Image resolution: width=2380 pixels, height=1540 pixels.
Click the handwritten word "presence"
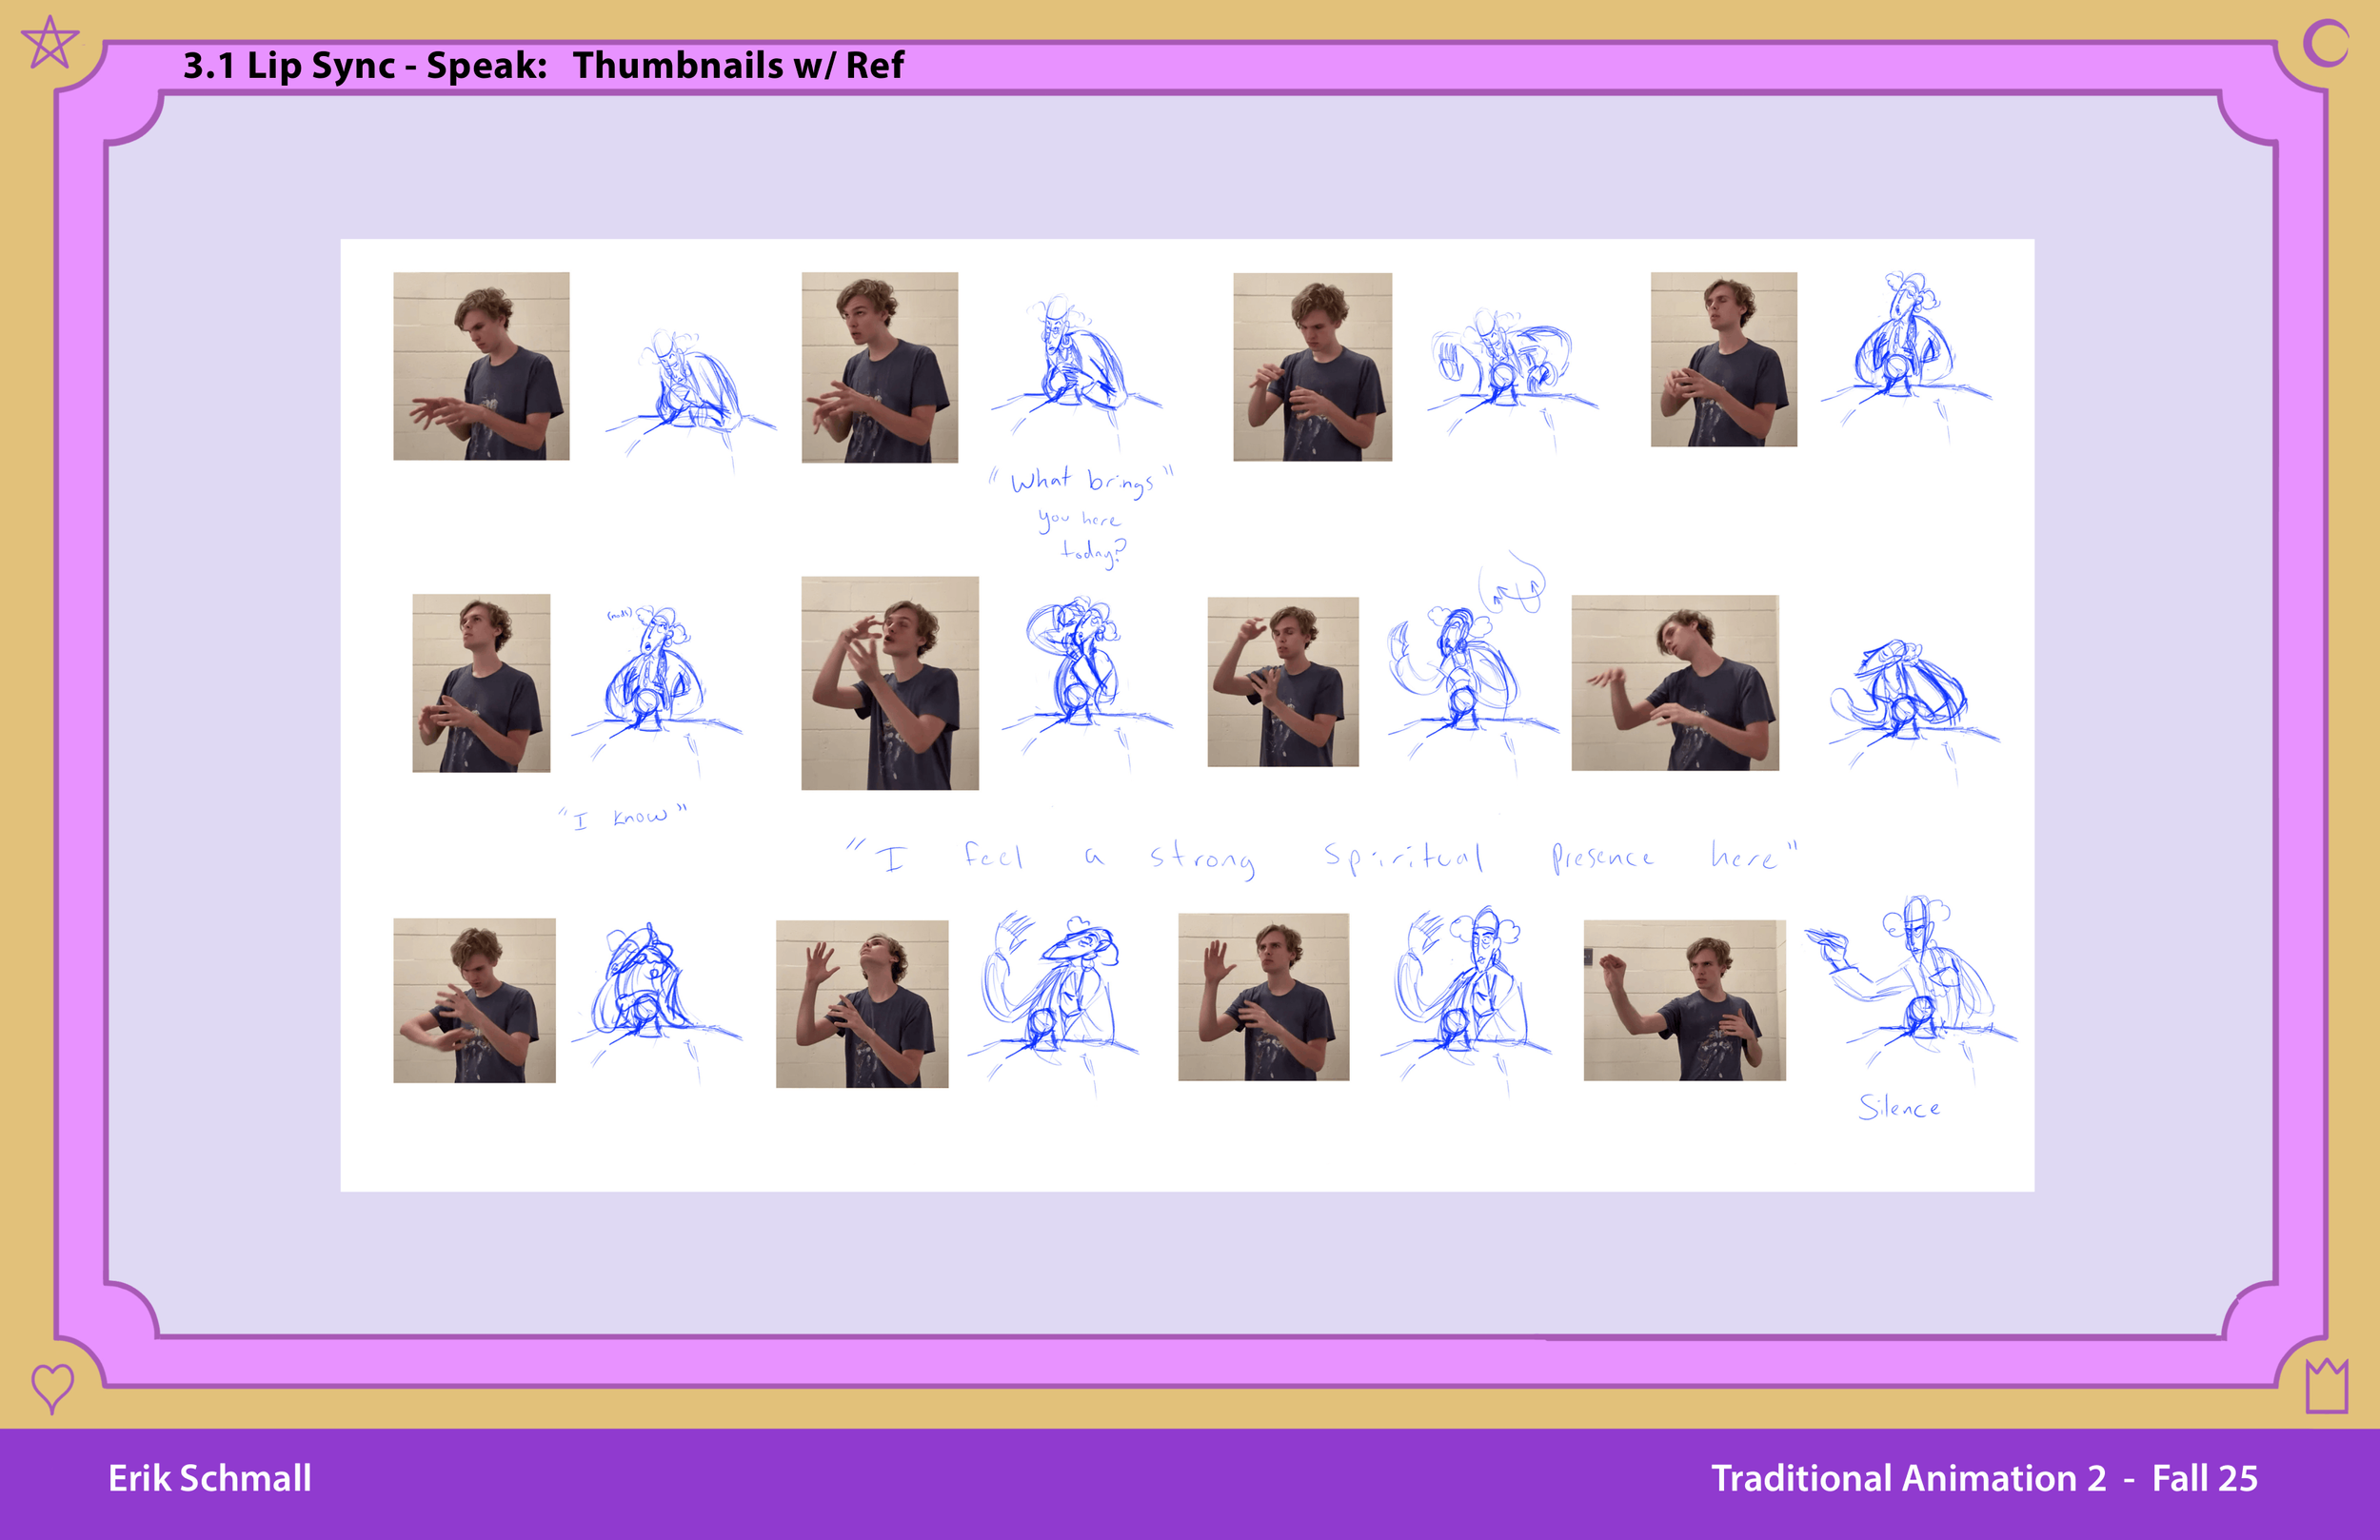point(1602,857)
